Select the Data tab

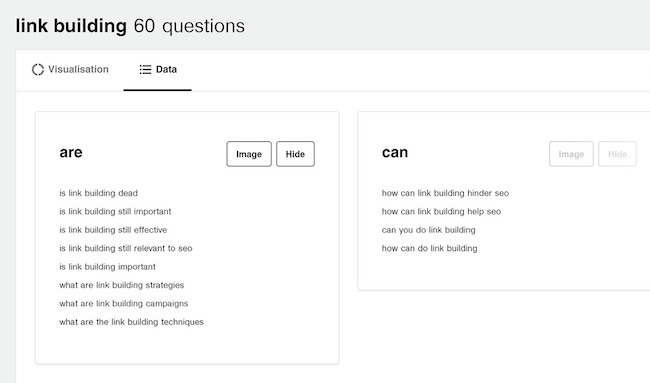pyautogui.click(x=158, y=70)
